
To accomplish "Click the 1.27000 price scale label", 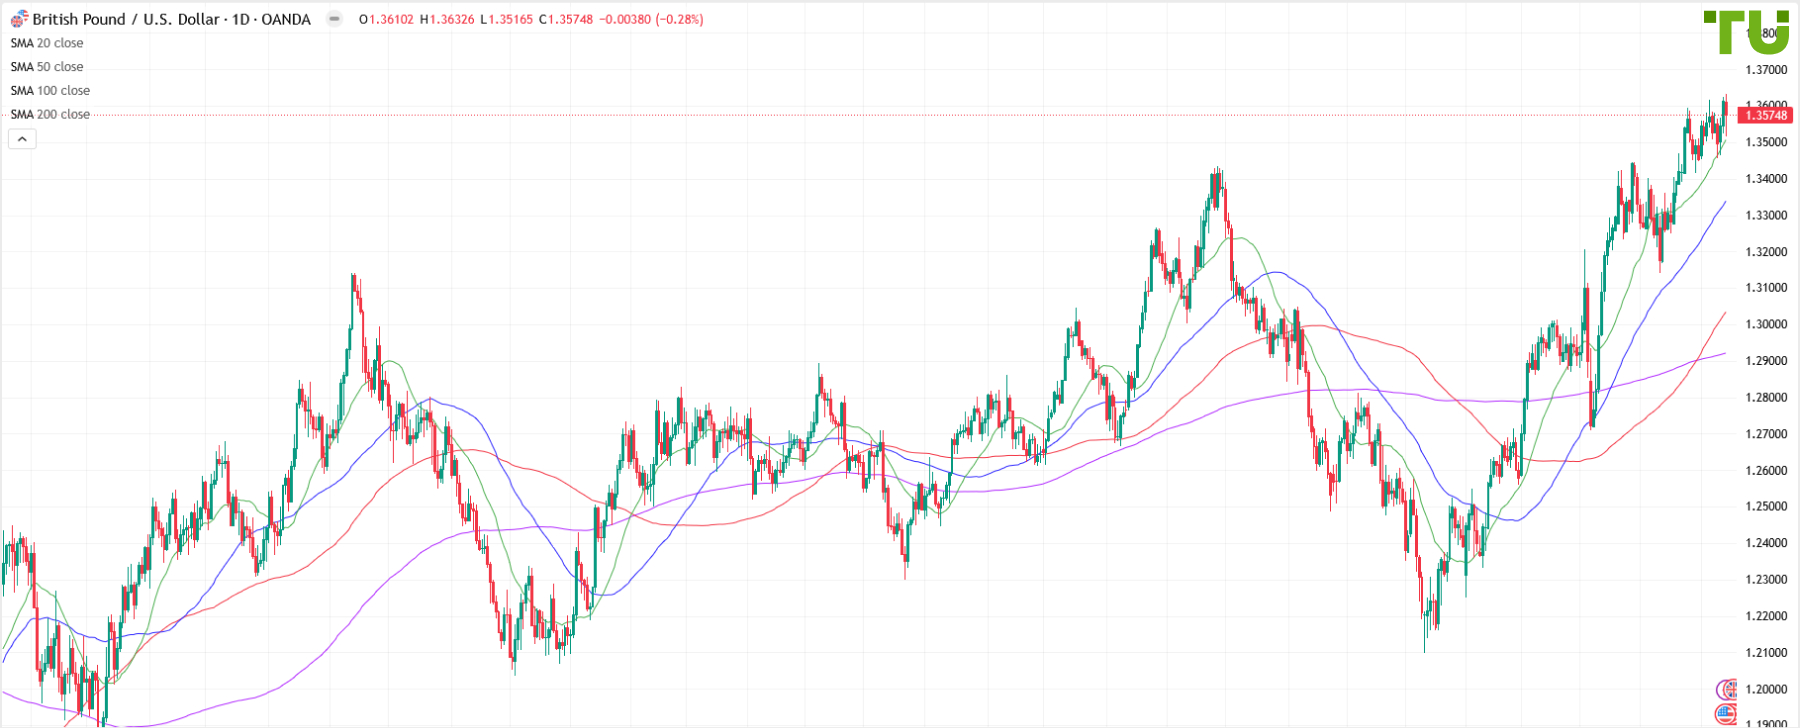I will (1766, 434).
